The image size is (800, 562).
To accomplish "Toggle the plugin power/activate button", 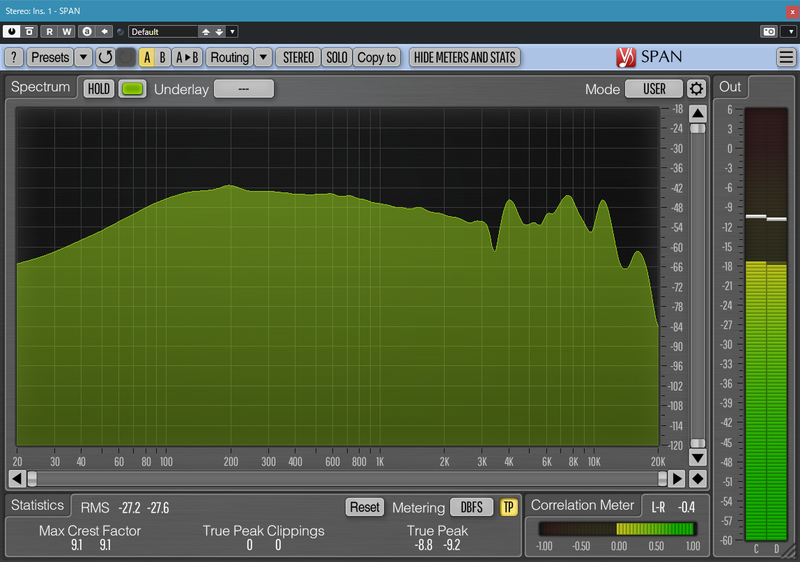I will (x=11, y=32).
